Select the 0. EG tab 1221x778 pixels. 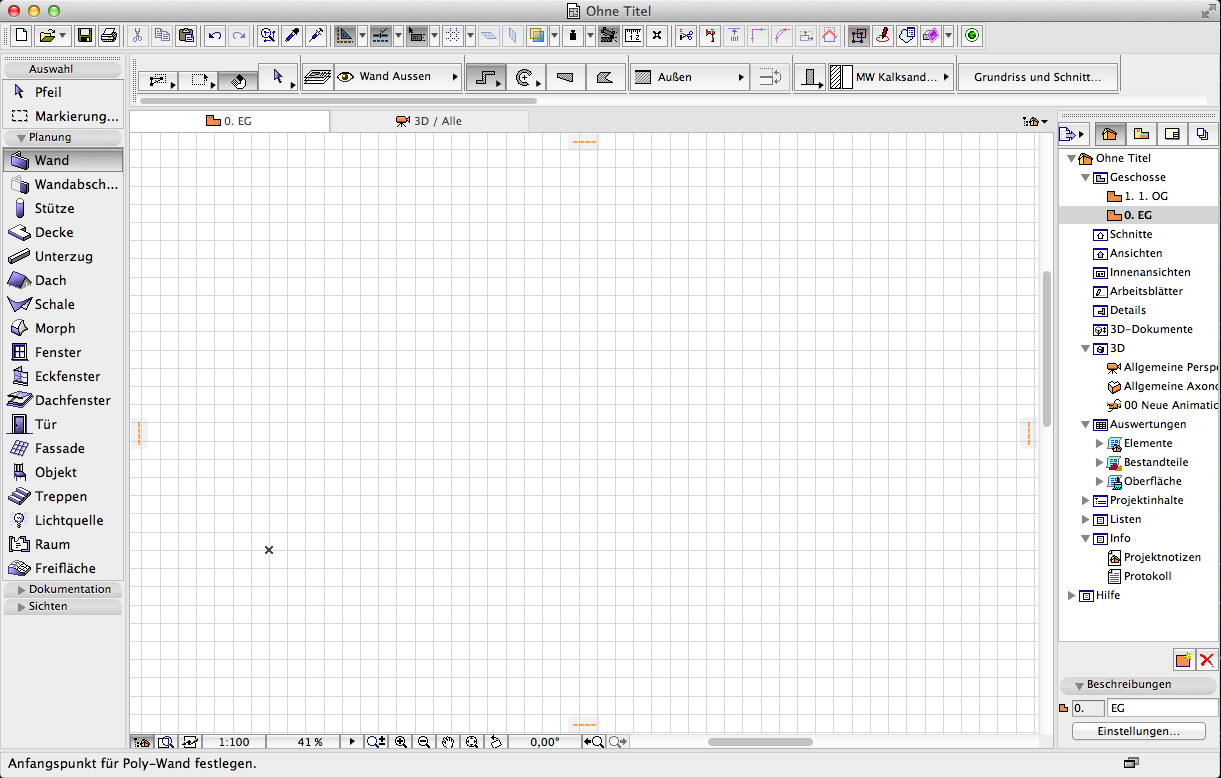coord(229,120)
